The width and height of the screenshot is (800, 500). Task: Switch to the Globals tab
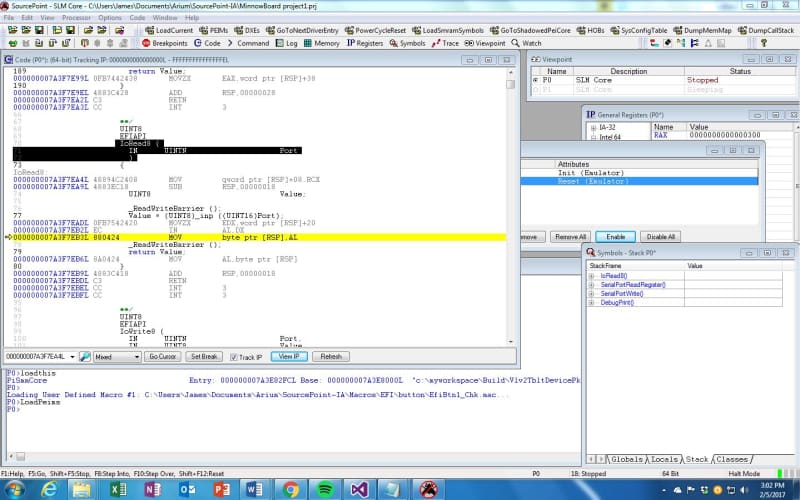coord(627,459)
